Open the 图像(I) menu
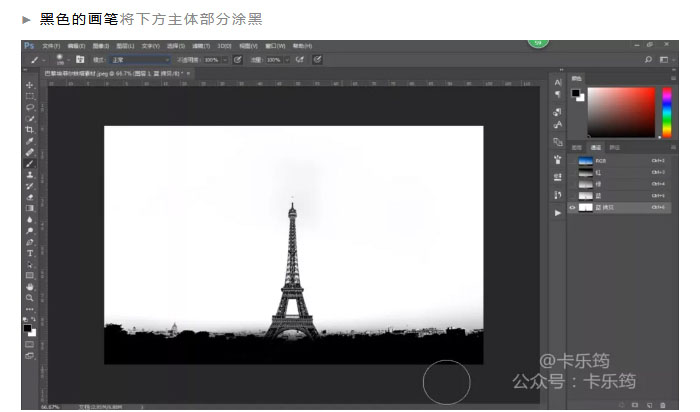 click(100, 46)
